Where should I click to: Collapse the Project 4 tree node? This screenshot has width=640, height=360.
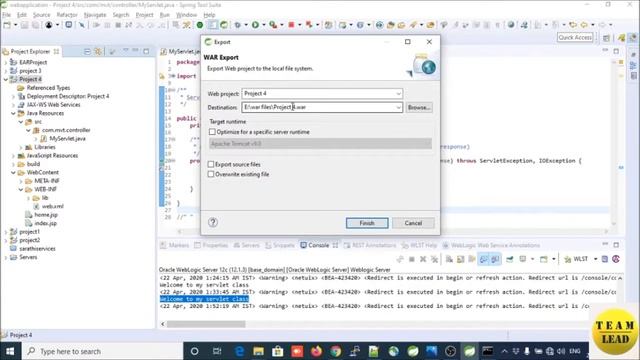6,79
